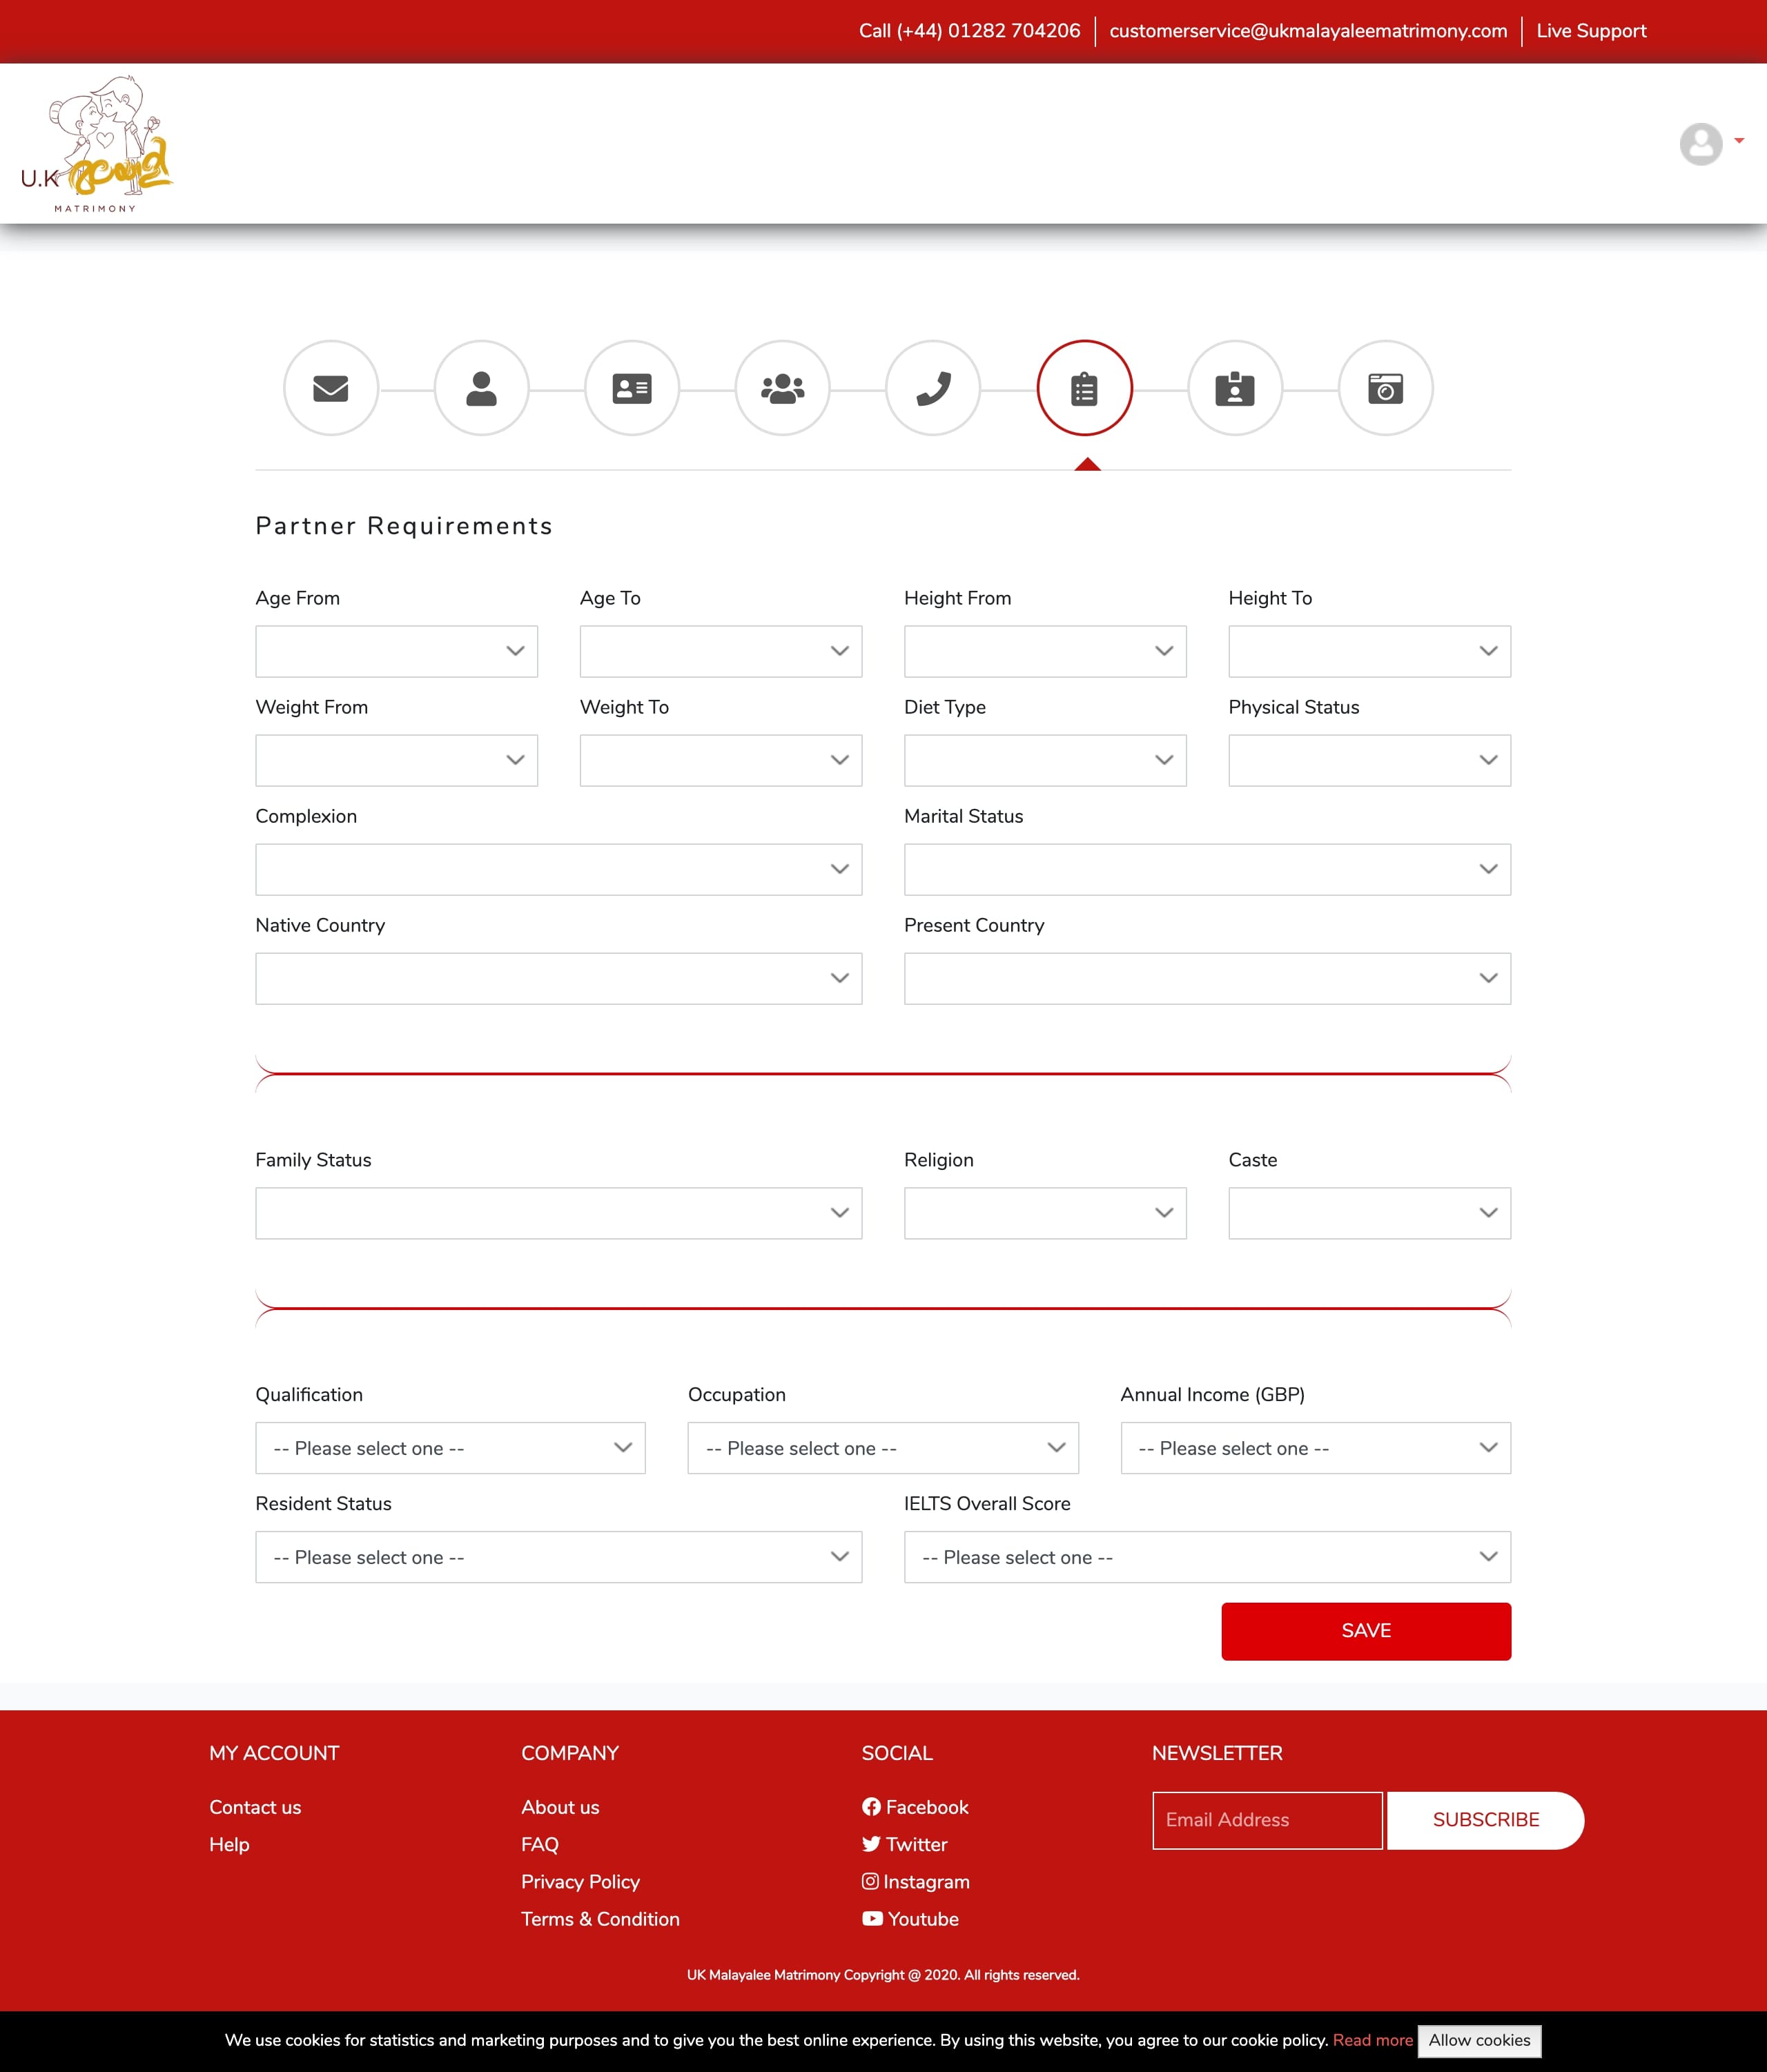Viewport: 1767px width, 2072px height.
Task: Click the Email Address input field
Action: (1266, 1820)
